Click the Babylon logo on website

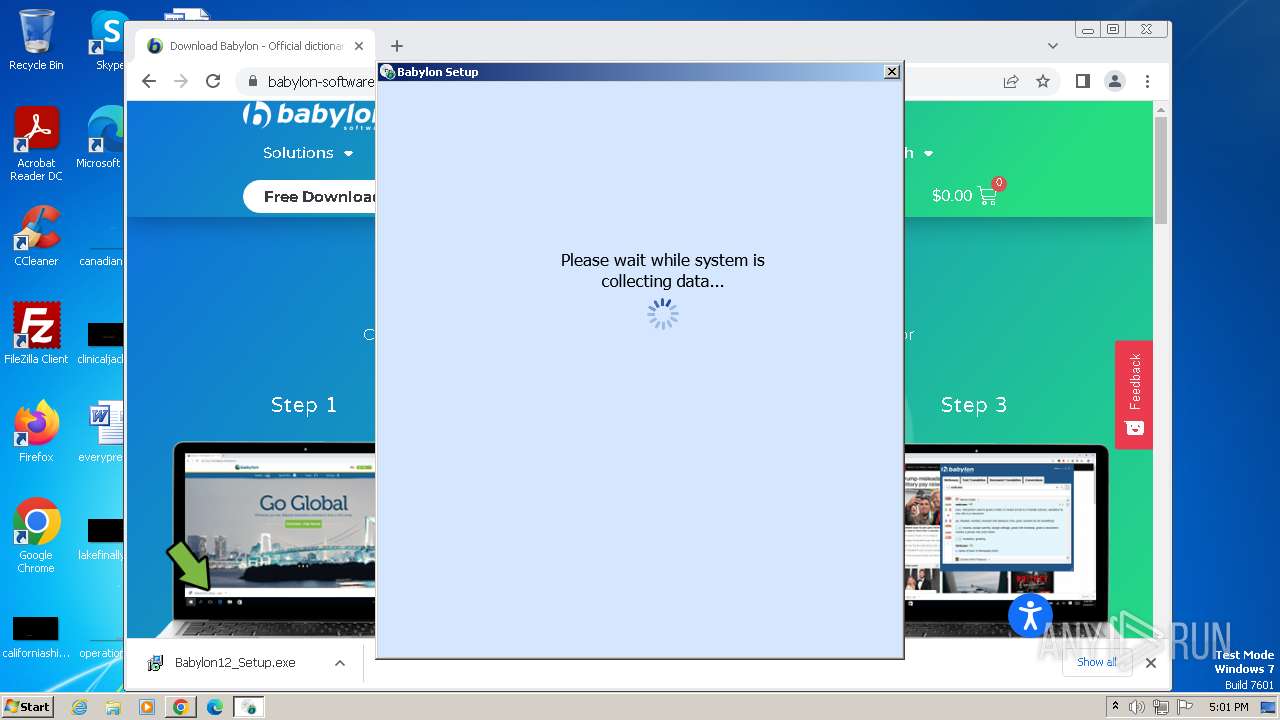click(309, 116)
